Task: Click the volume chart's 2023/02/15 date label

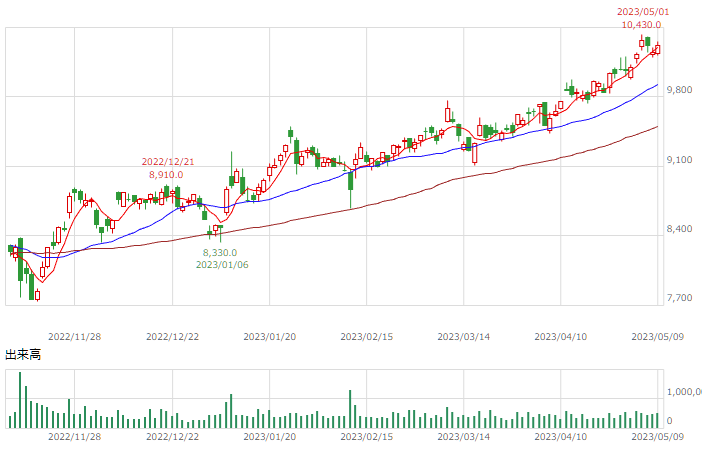Action: coord(367,437)
